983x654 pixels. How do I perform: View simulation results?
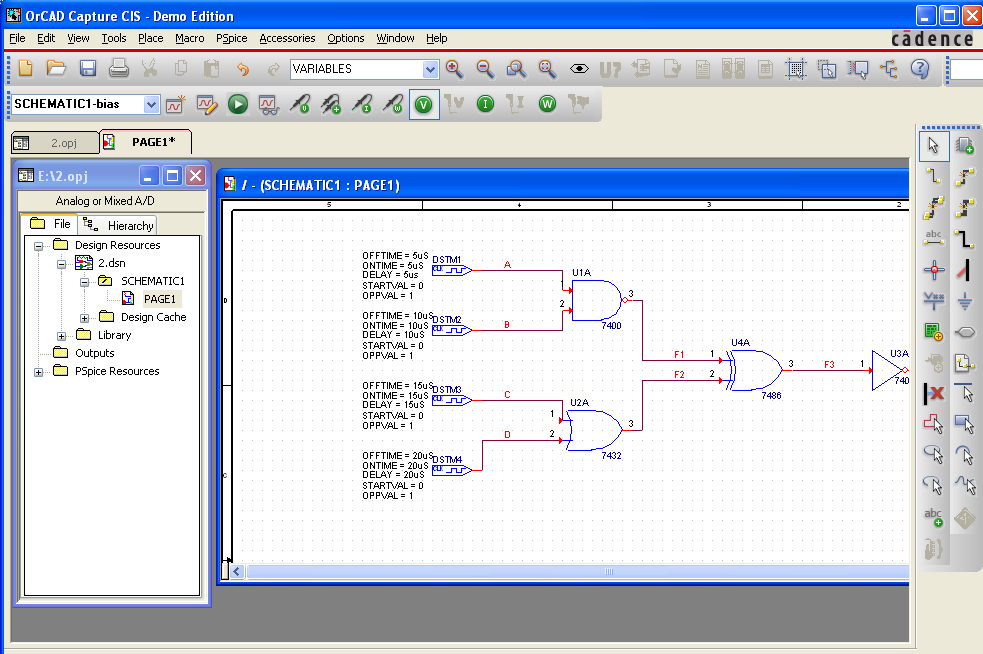pos(268,104)
